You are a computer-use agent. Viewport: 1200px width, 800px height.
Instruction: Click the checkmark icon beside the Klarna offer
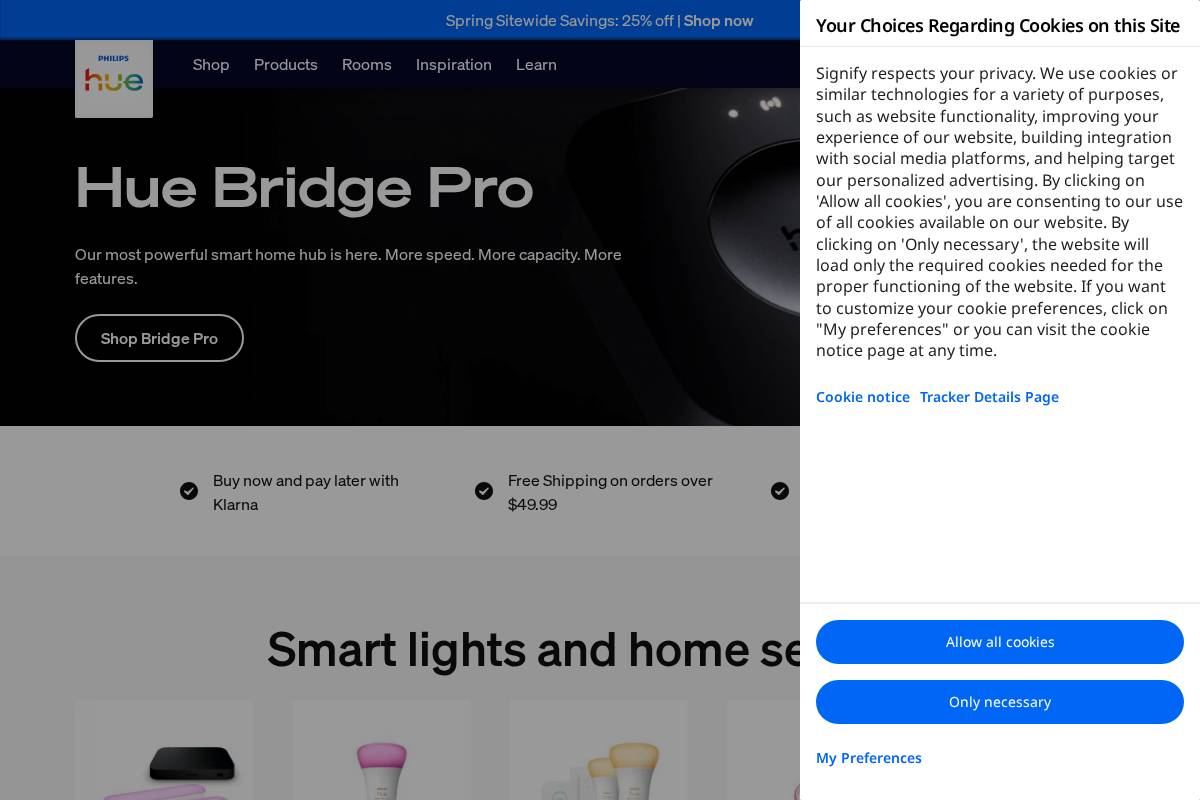[189, 491]
